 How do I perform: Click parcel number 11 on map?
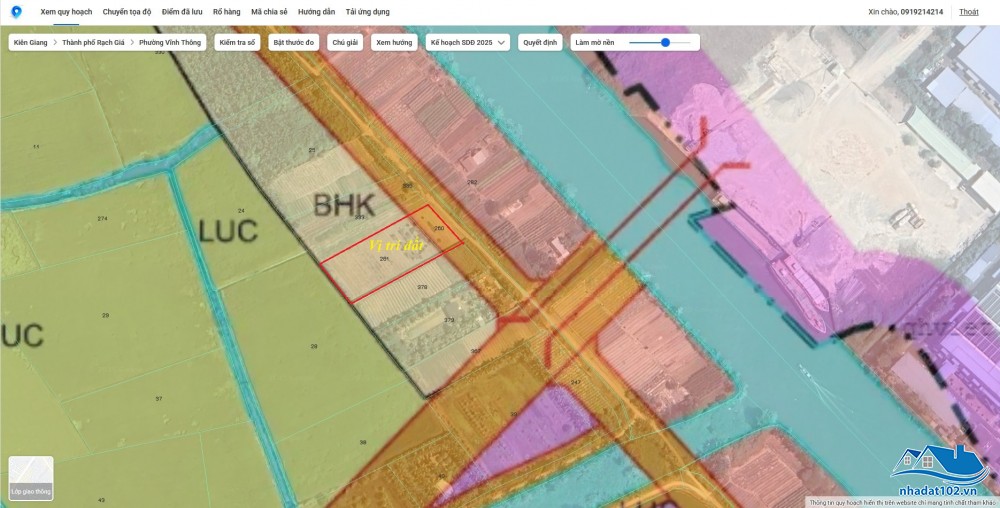36,147
